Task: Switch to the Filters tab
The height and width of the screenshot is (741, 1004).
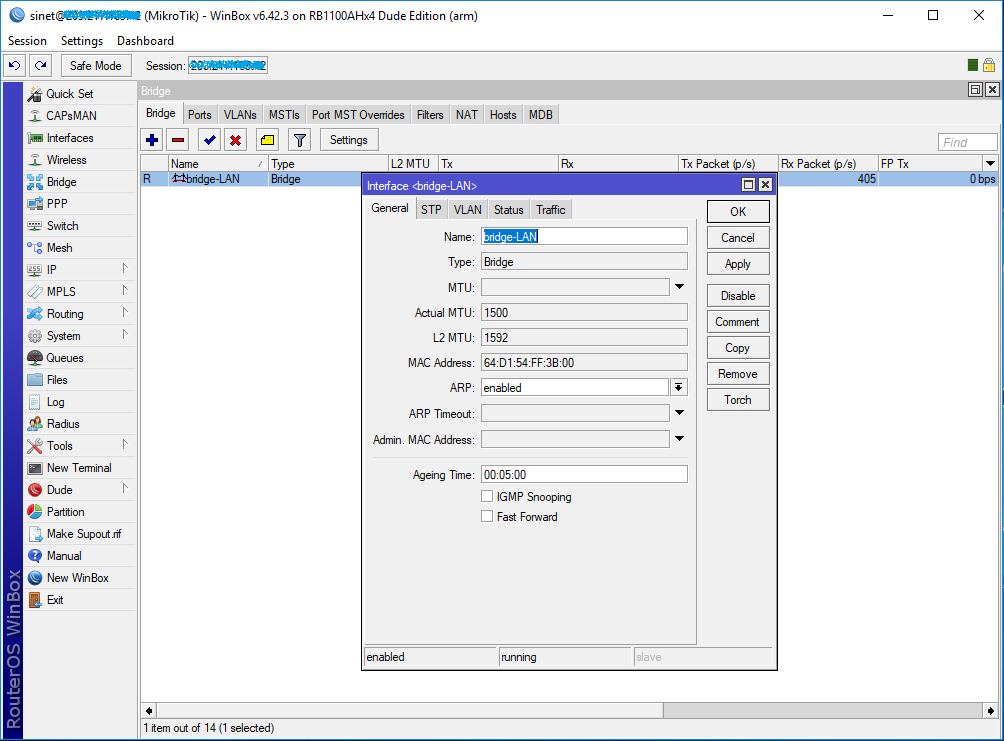Action: coord(430,115)
